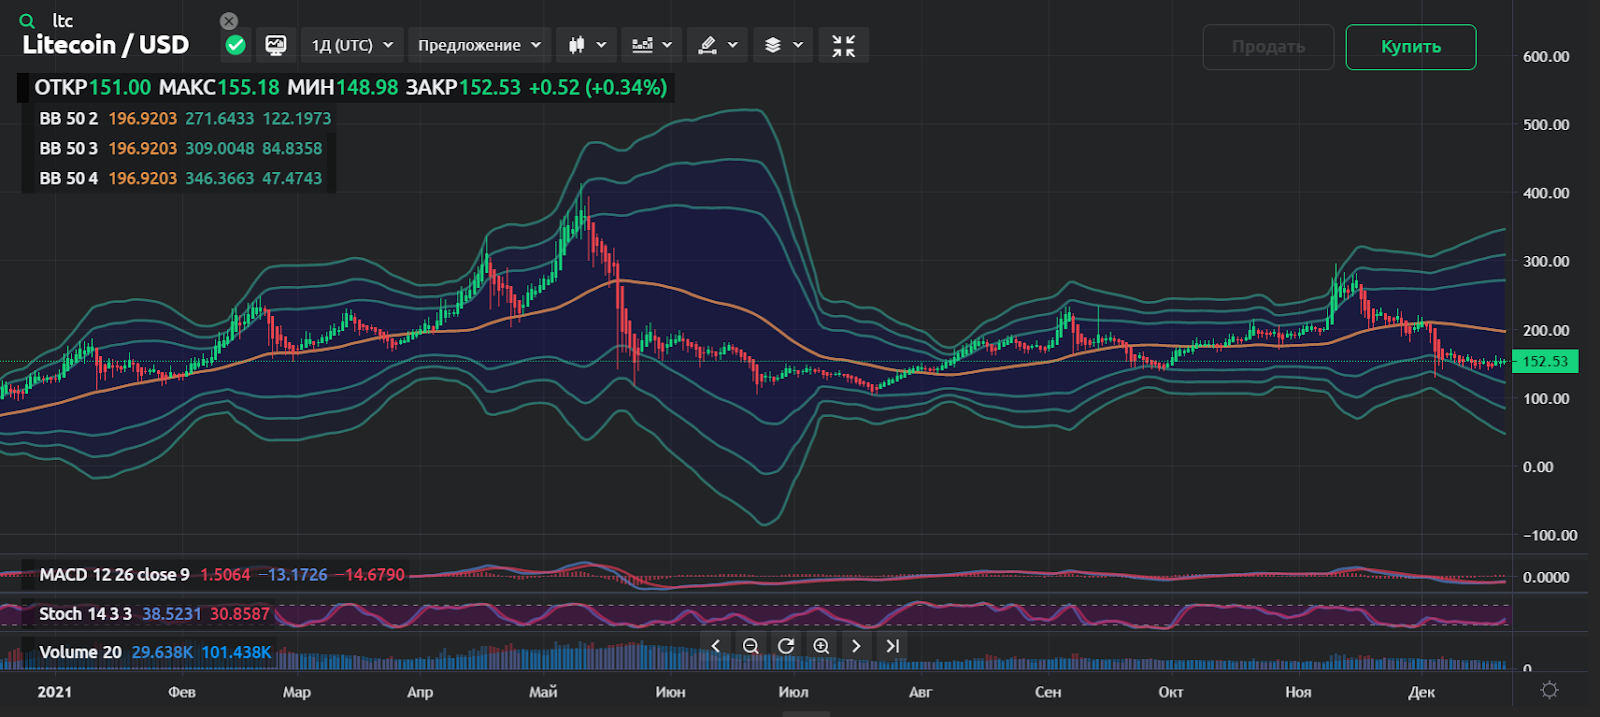Image resolution: width=1600 pixels, height=717 pixels.
Task: Open the candlestick chart type dropdown
Action: pyautogui.click(x=587, y=45)
